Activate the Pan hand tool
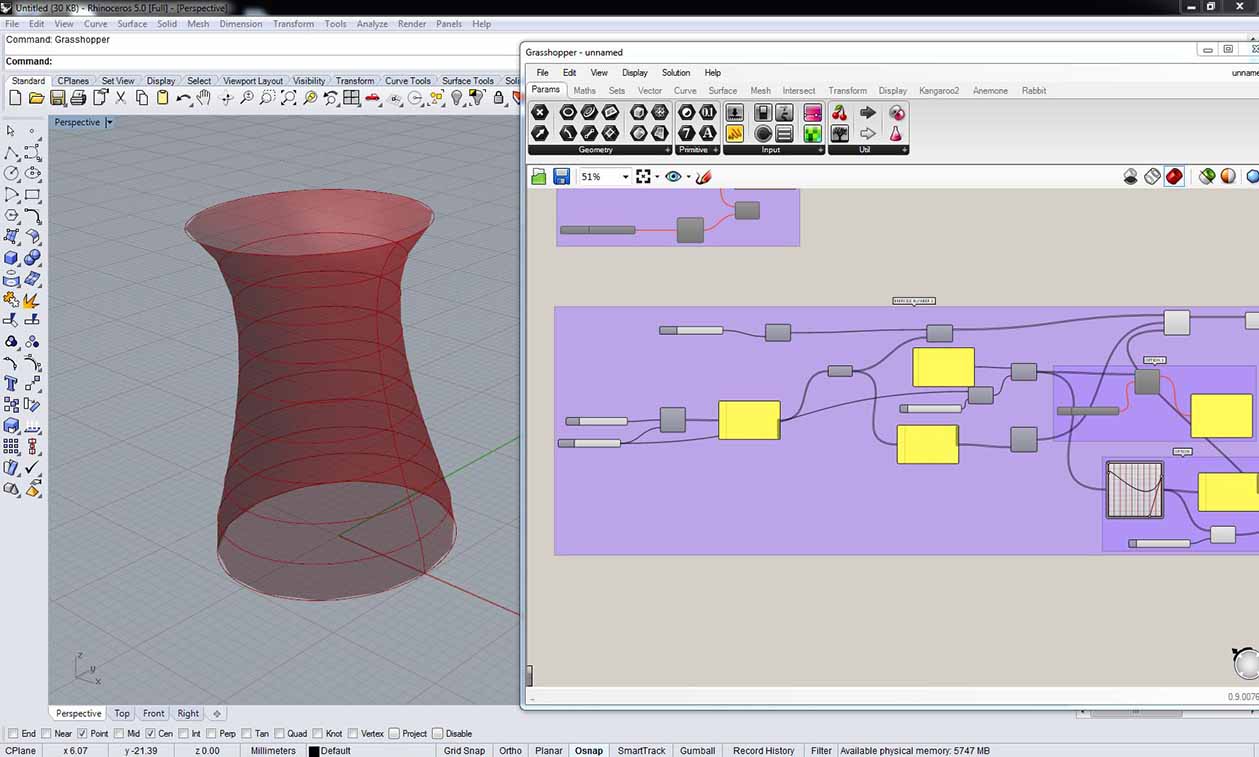Image resolution: width=1259 pixels, height=757 pixels. (x=204, y=98)
